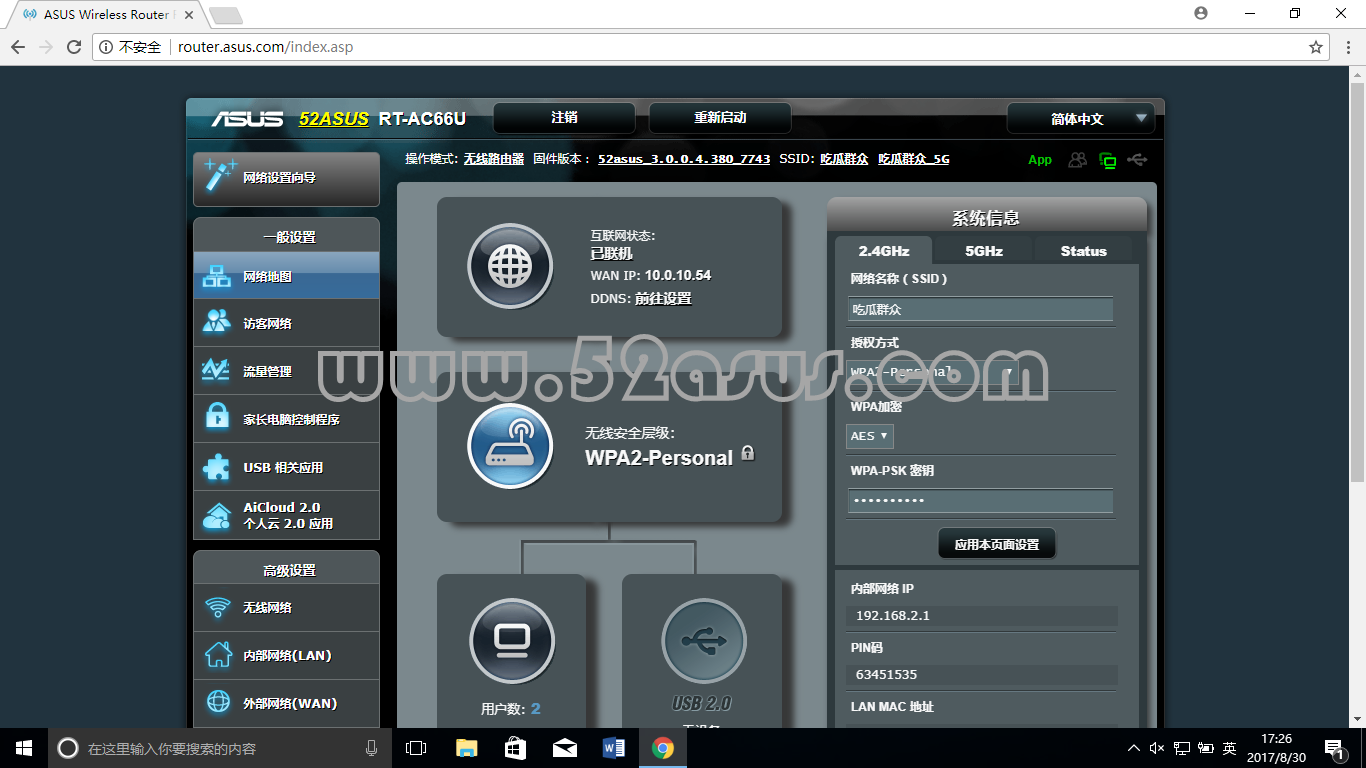Click the Wireless Wi-Fi signal icon
This screenshot has width=1366, height=768.
point(217,607)
